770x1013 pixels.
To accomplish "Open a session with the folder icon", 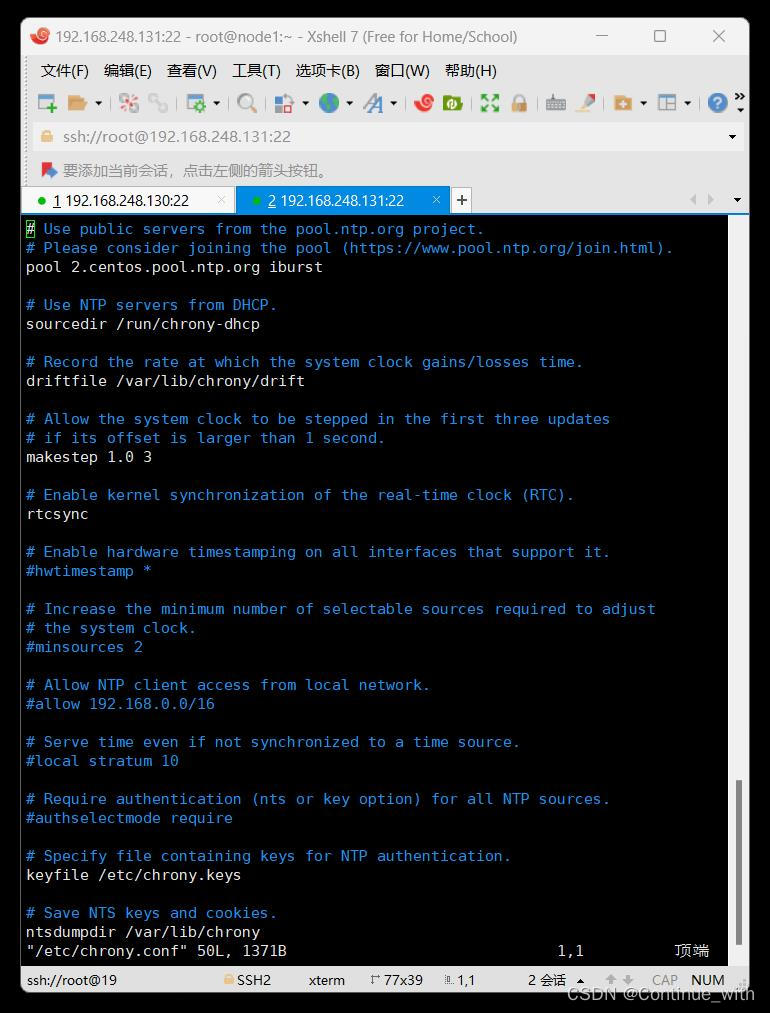I will click(x=78, y=103).
